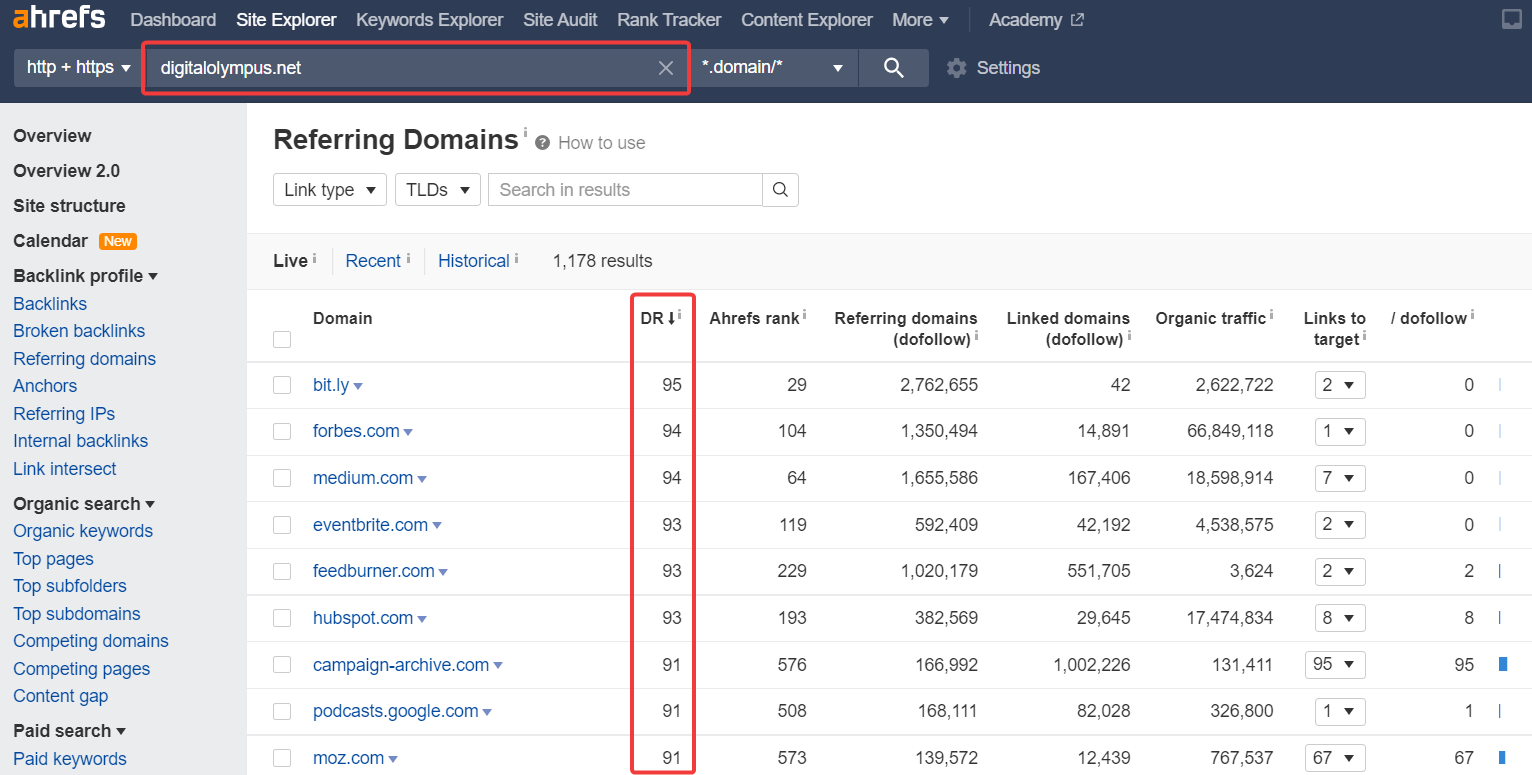This screenshot has height=775, width=1532.
Task: Open the moz.com domain link
Action: [x=348, y=758]
